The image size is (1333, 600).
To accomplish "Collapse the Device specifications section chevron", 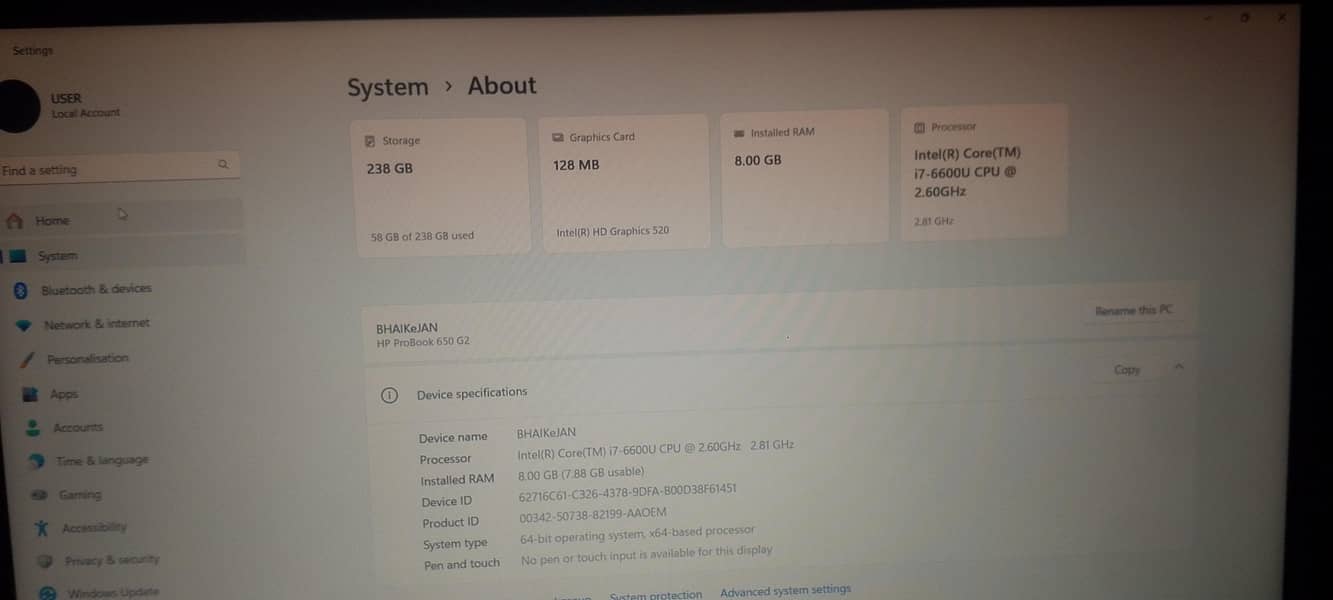I will click(1179, 367).
